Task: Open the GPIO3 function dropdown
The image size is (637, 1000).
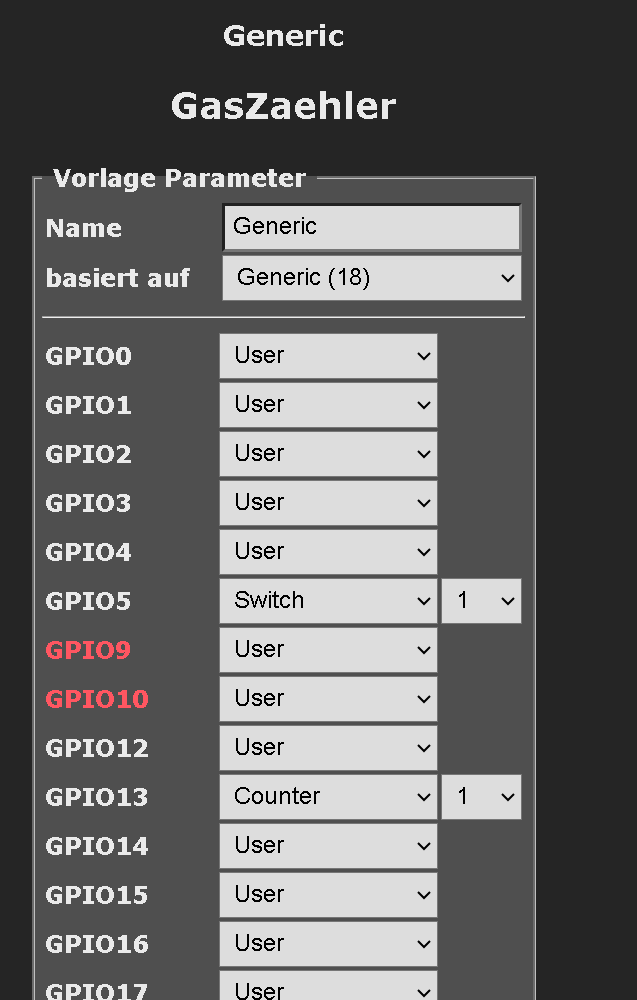Action: point(328,503)
